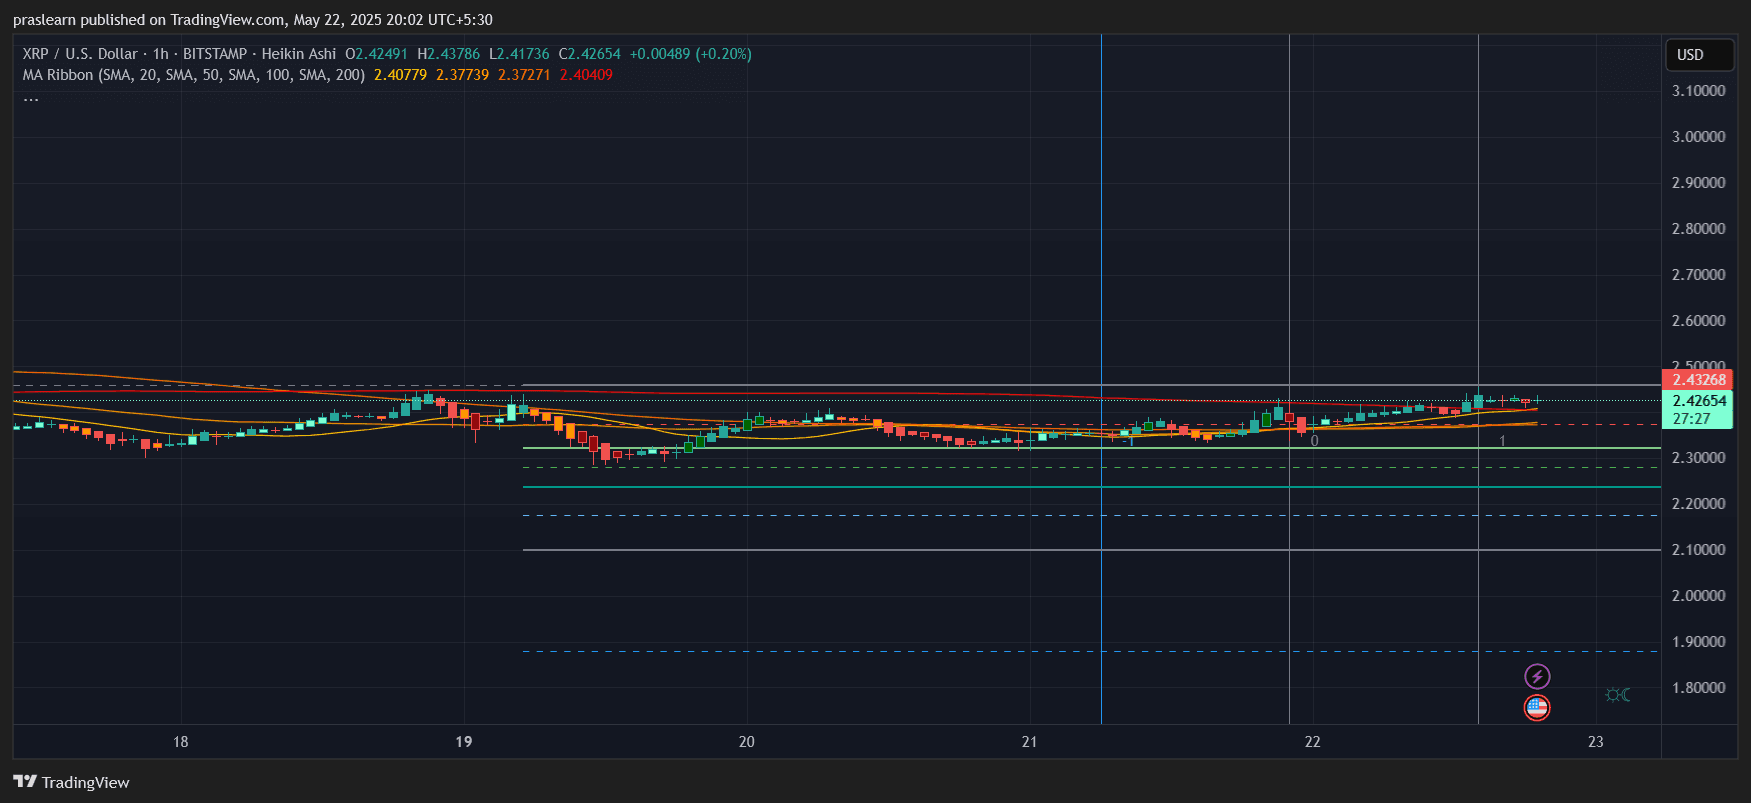Click the SMA 50 value 2.37739

462,75
